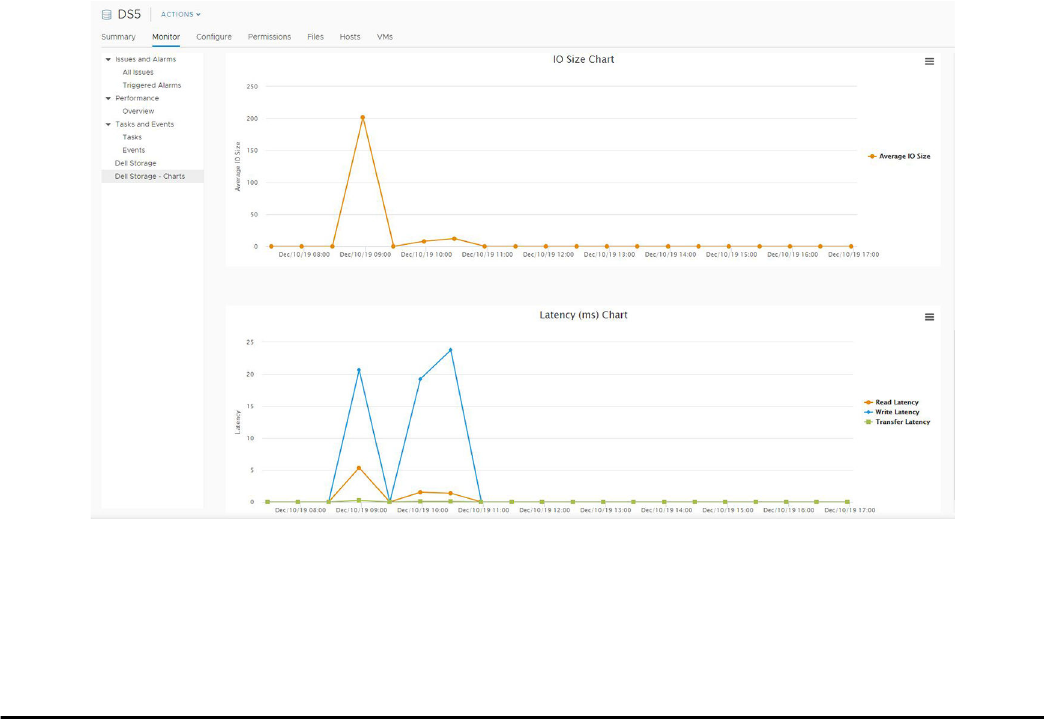Click the 200 peak point in IO Size chart
Viewport: 1044px width, 719px height.
[x=362, y=117]
